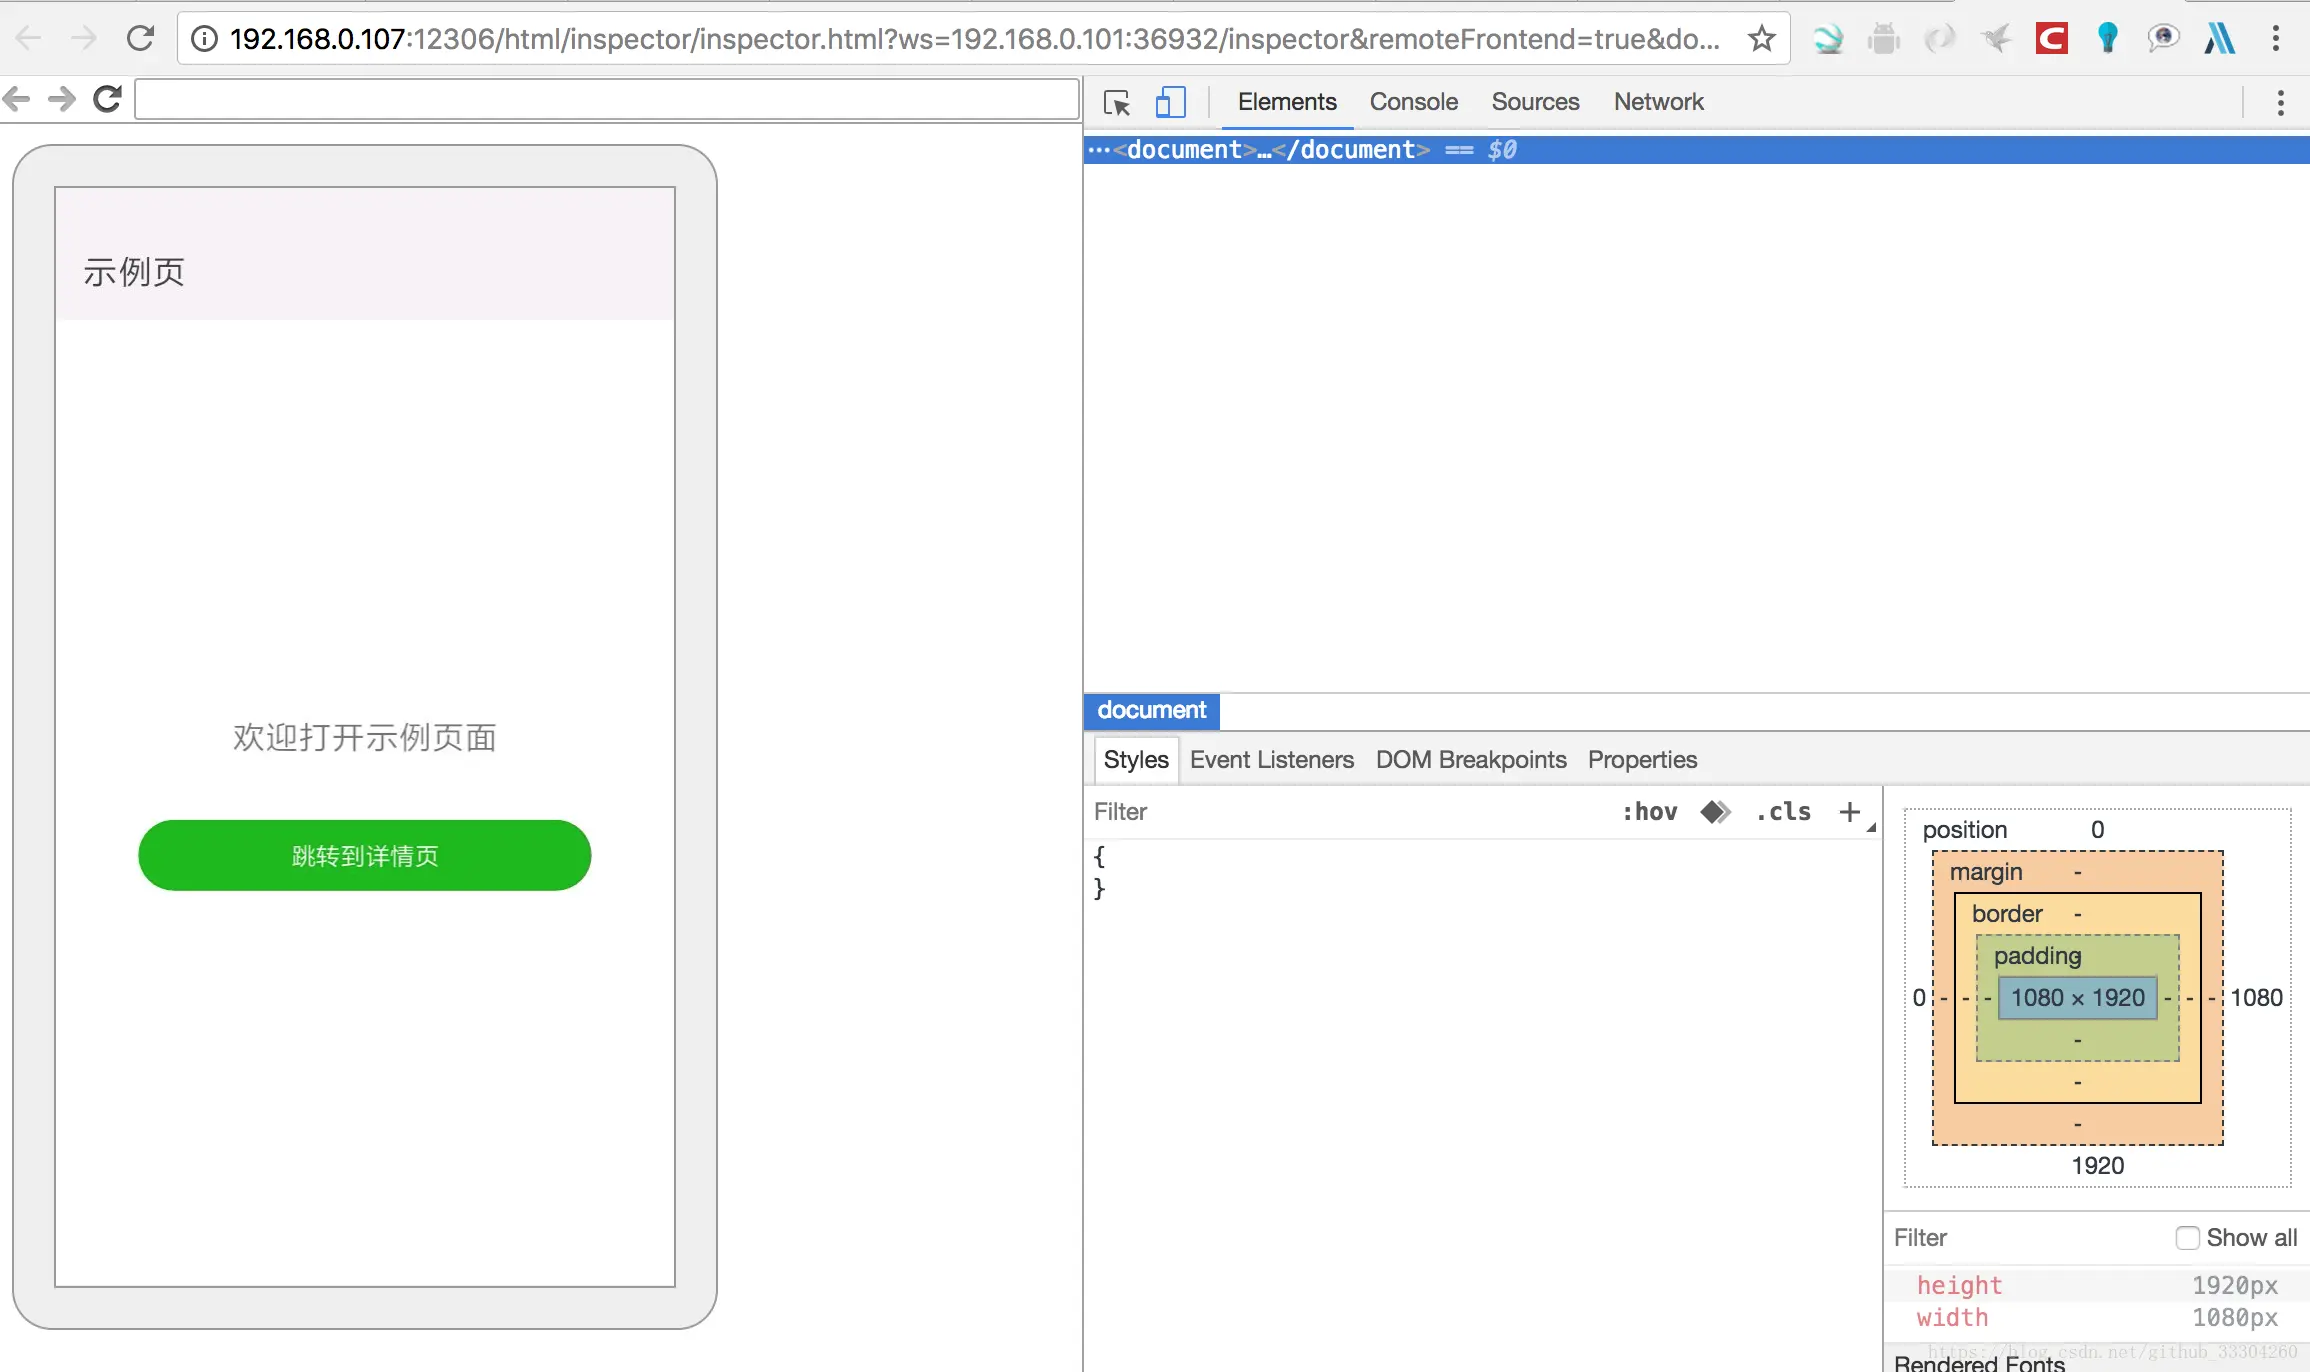Viewport: 2310px width, 1372px height.
Task: Click the inspect element picker icon
Action: click(1117, 102)
